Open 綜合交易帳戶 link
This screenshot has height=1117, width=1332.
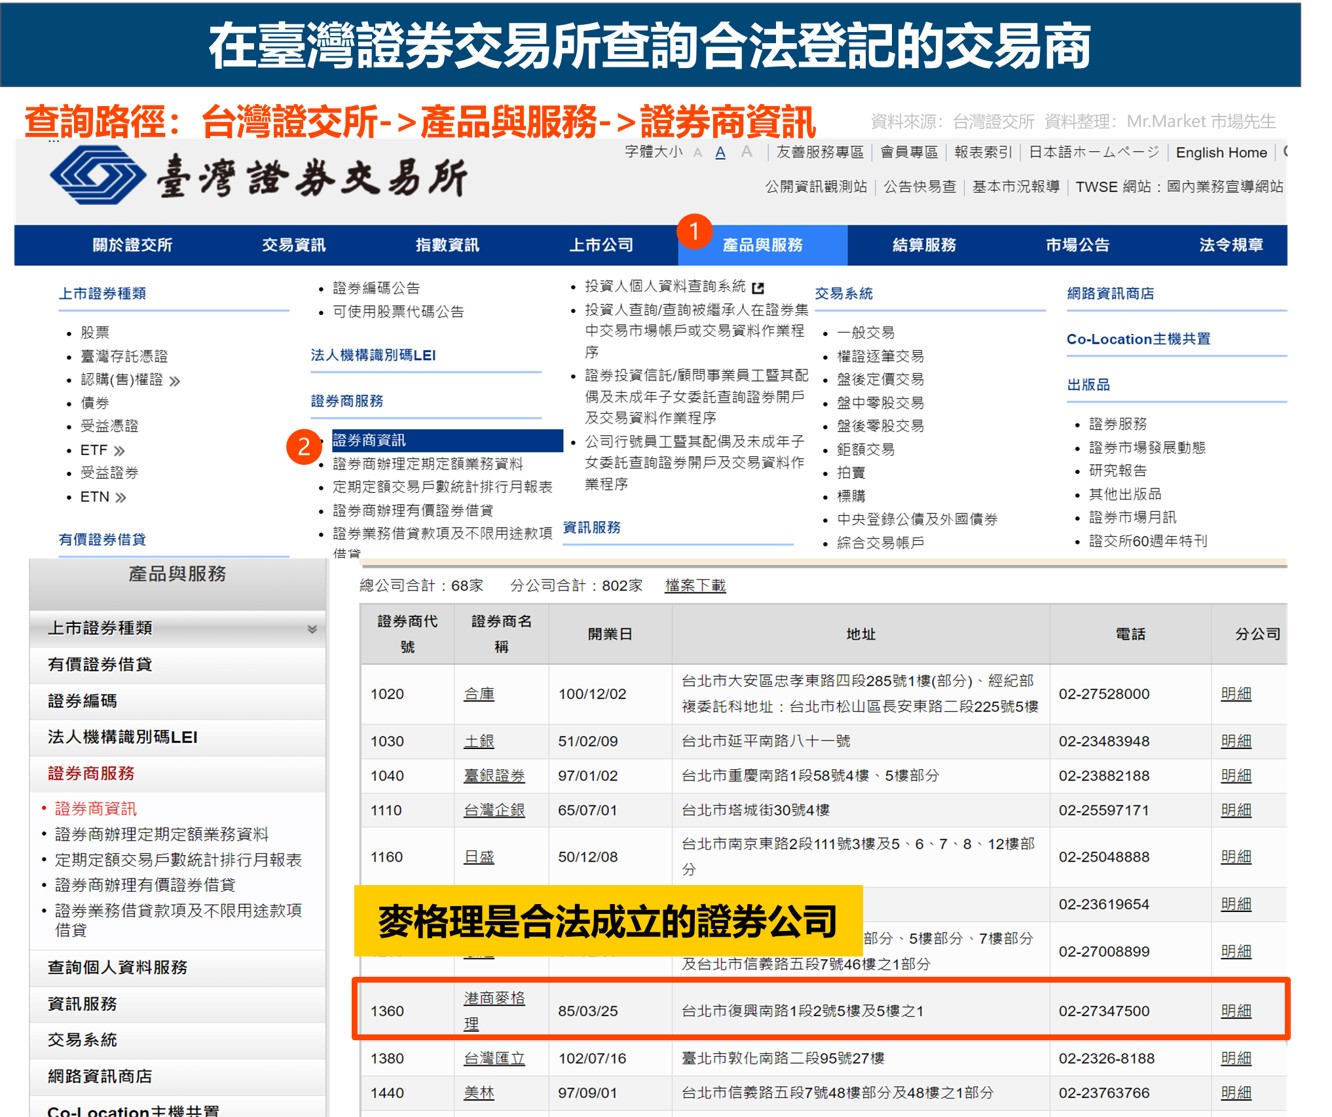880,543
